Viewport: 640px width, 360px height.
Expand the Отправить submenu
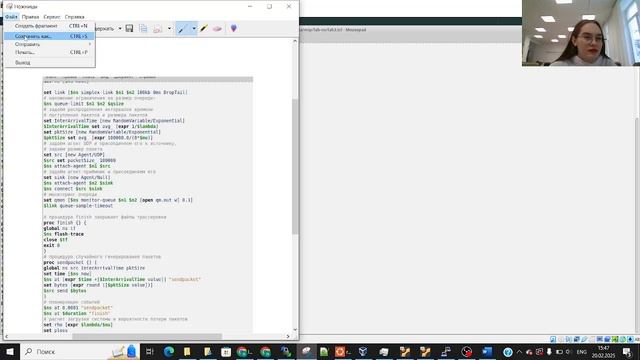pos(49,44)
